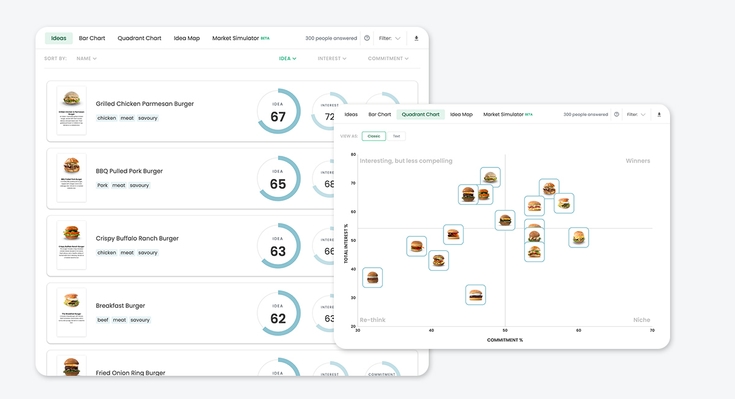Expand the Filter dropdown in Ideas panel

pos(390,38)
